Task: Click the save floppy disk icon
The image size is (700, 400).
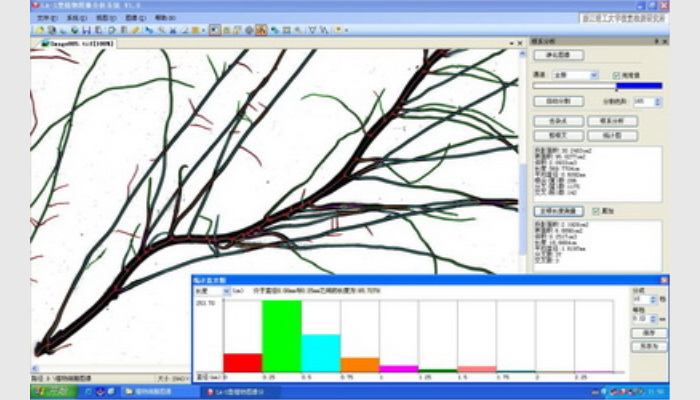Action: pos(86,30)
